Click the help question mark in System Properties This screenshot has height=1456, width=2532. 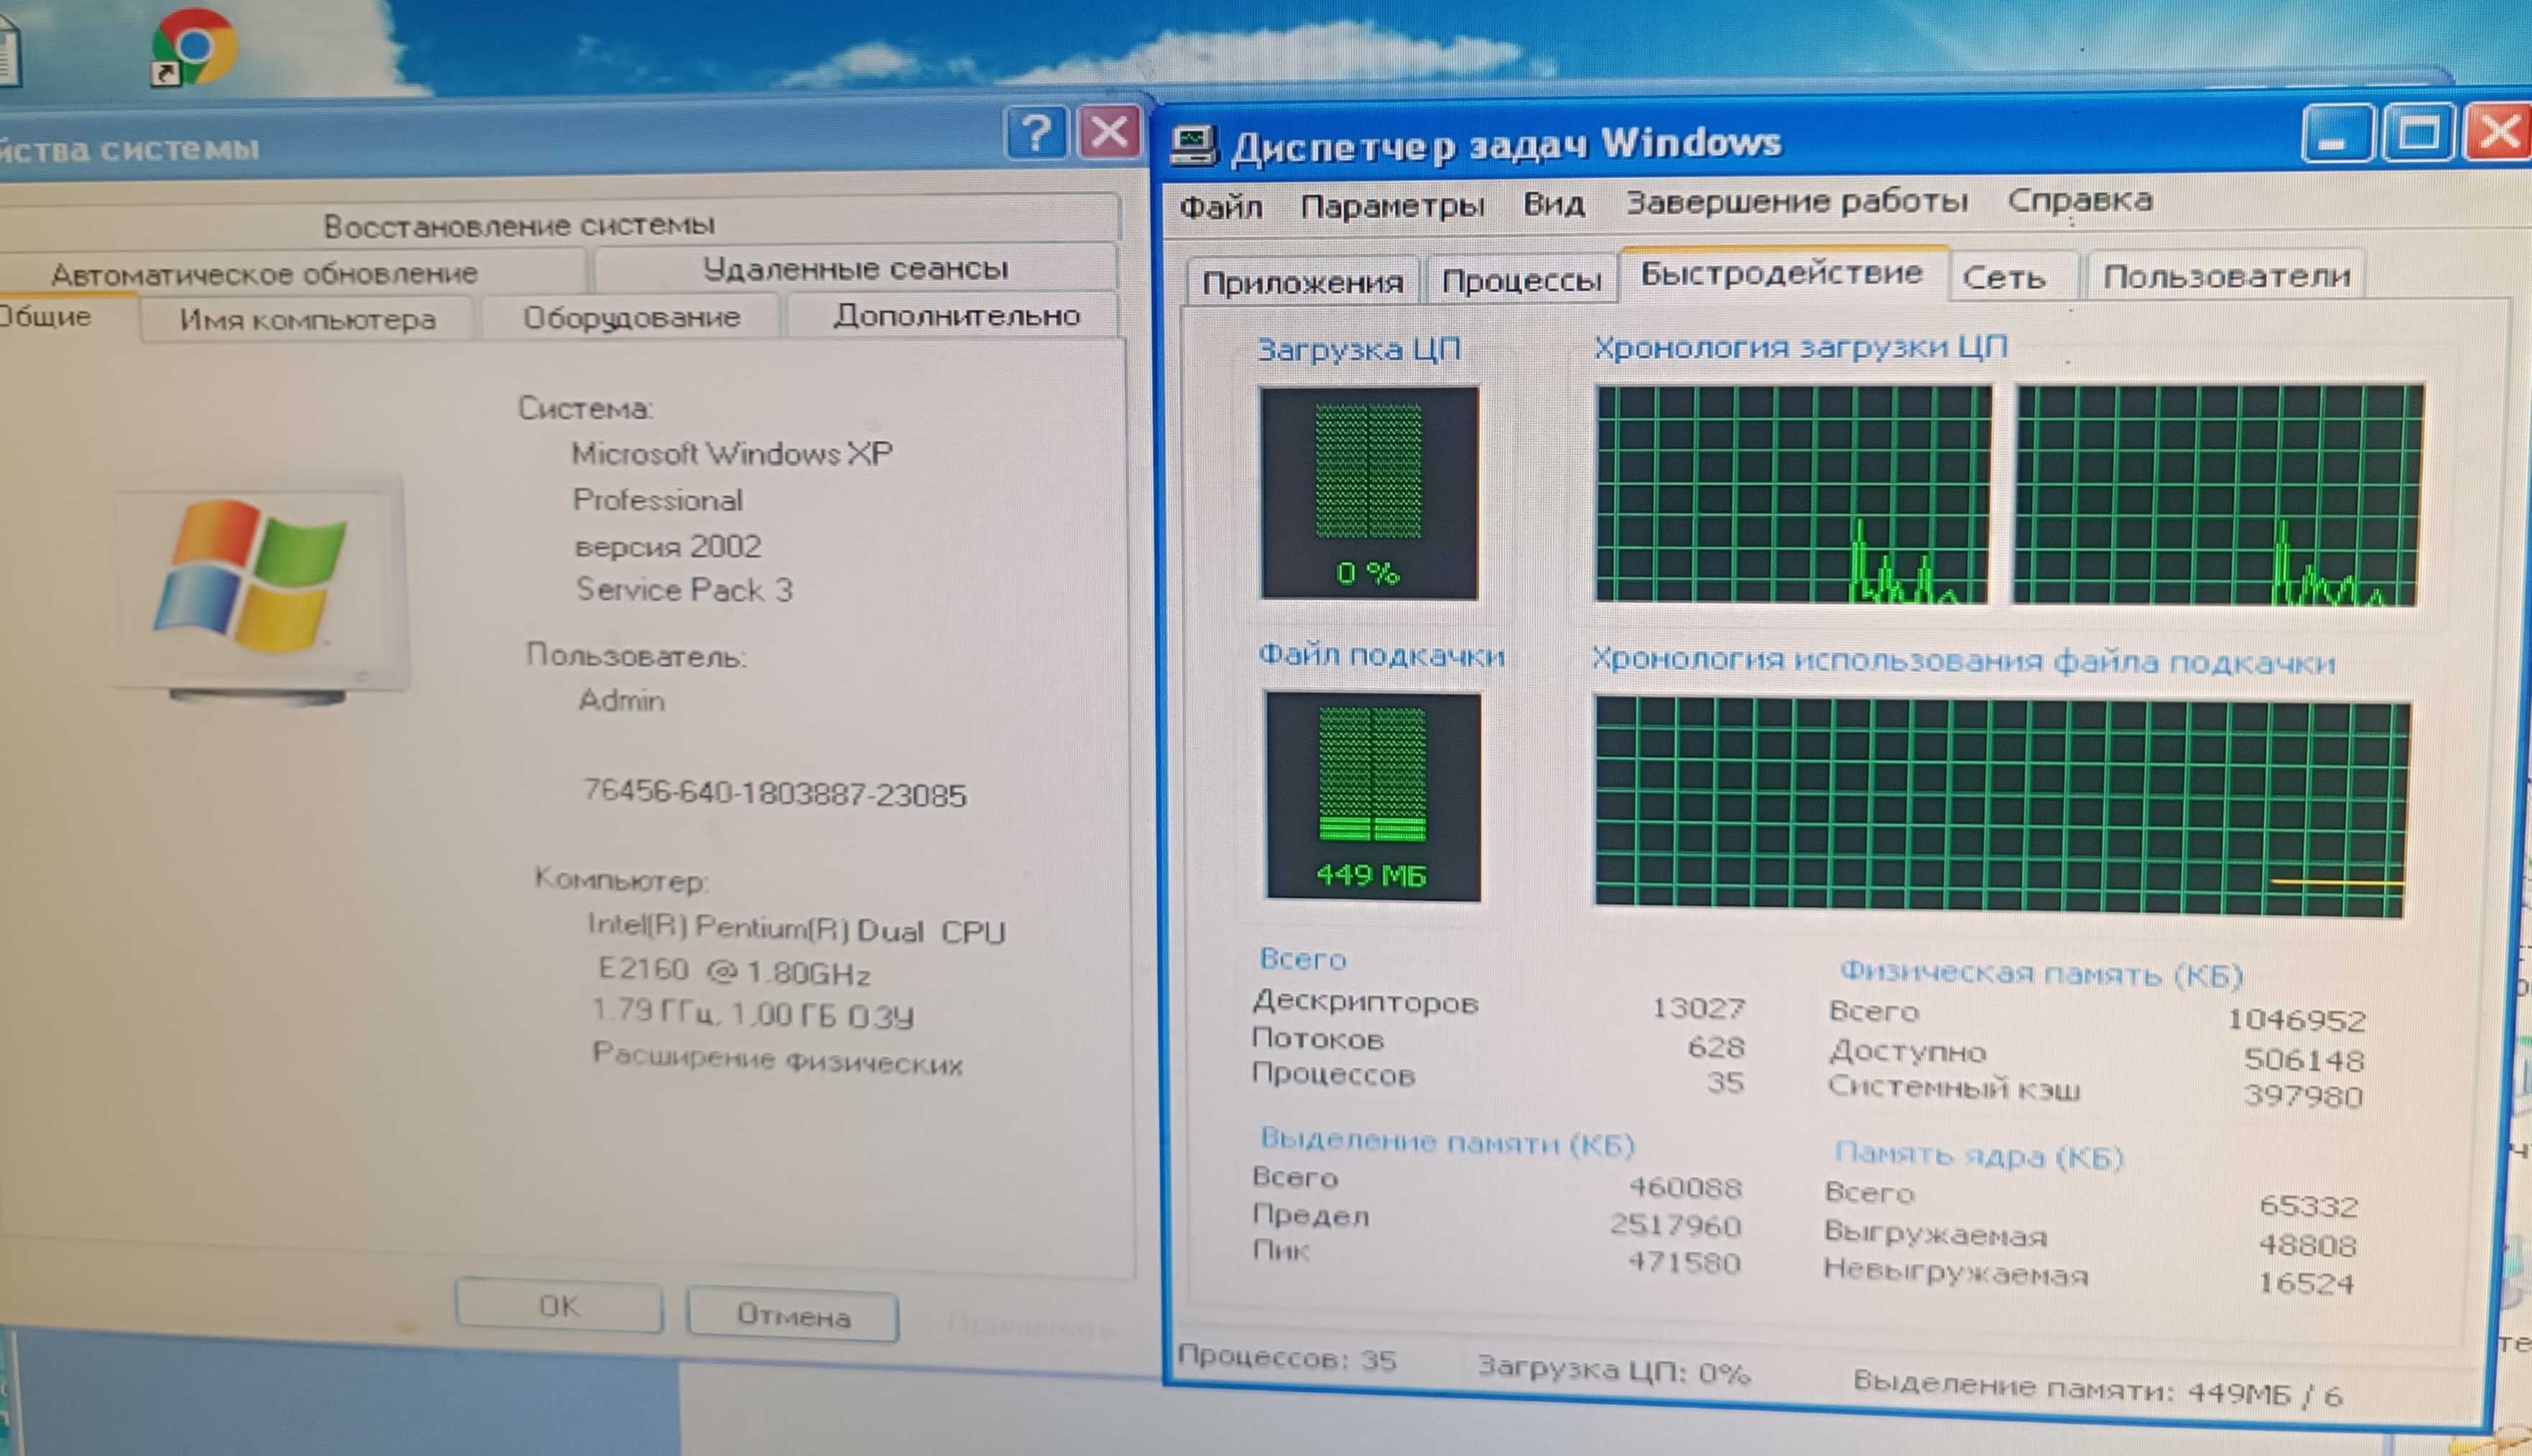click(x=1035, y=133)
